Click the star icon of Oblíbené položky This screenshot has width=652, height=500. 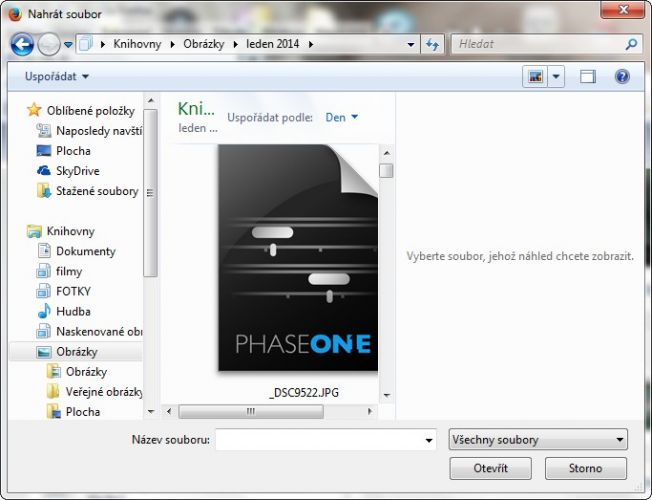tap(34, 110)
